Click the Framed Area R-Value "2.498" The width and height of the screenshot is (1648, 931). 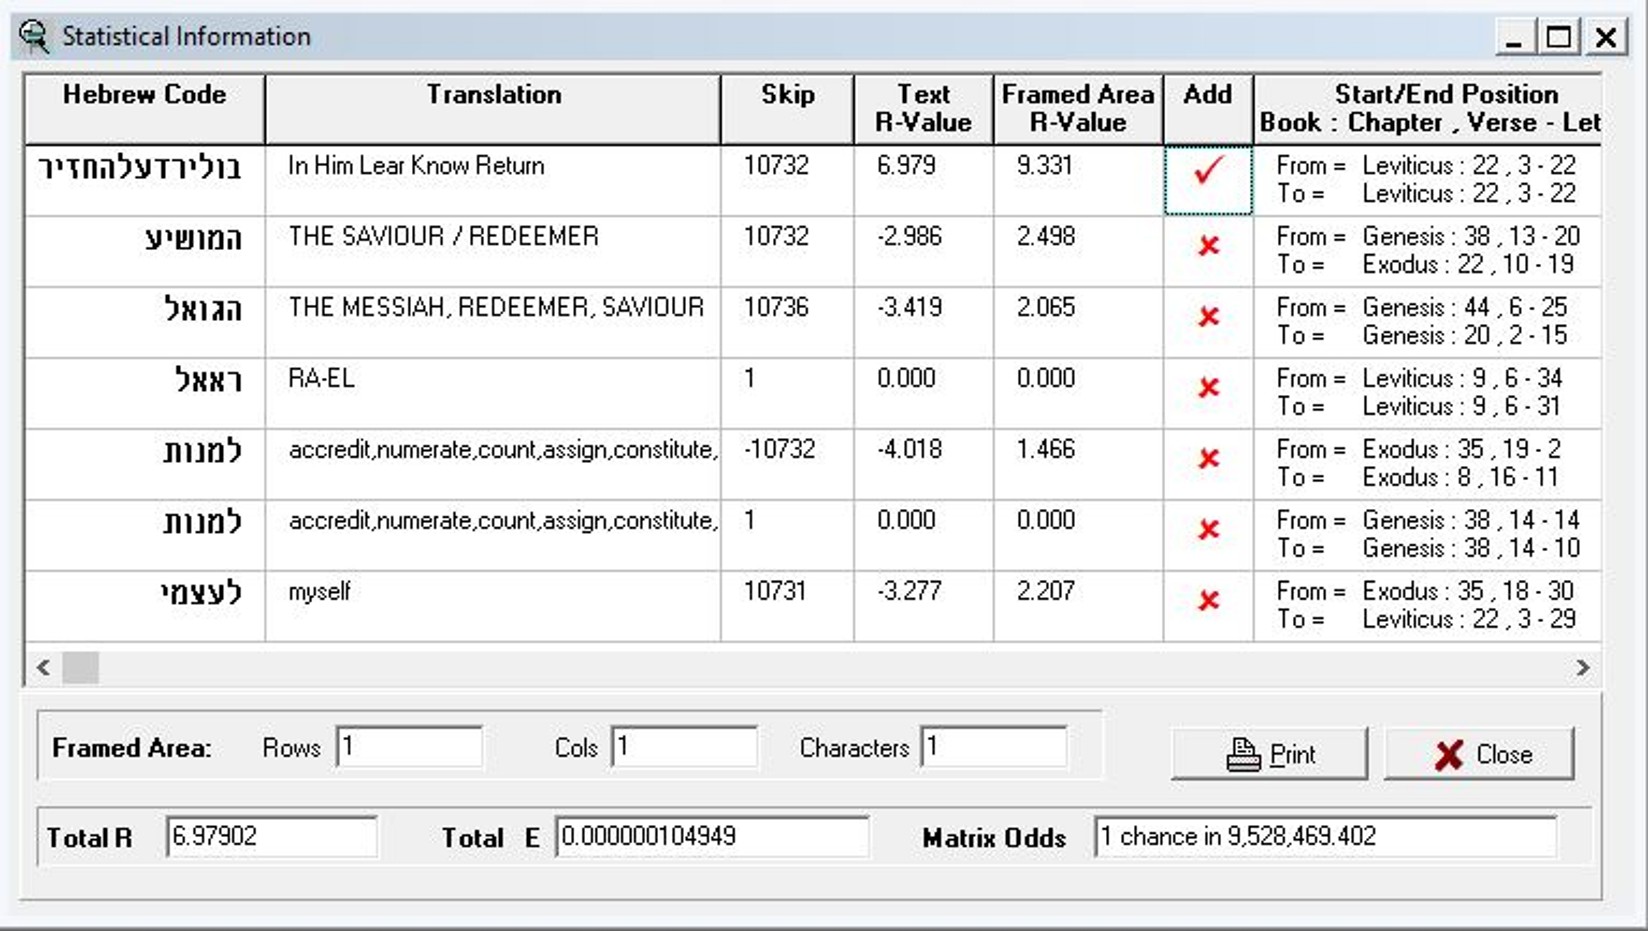tap(1046, 237)
